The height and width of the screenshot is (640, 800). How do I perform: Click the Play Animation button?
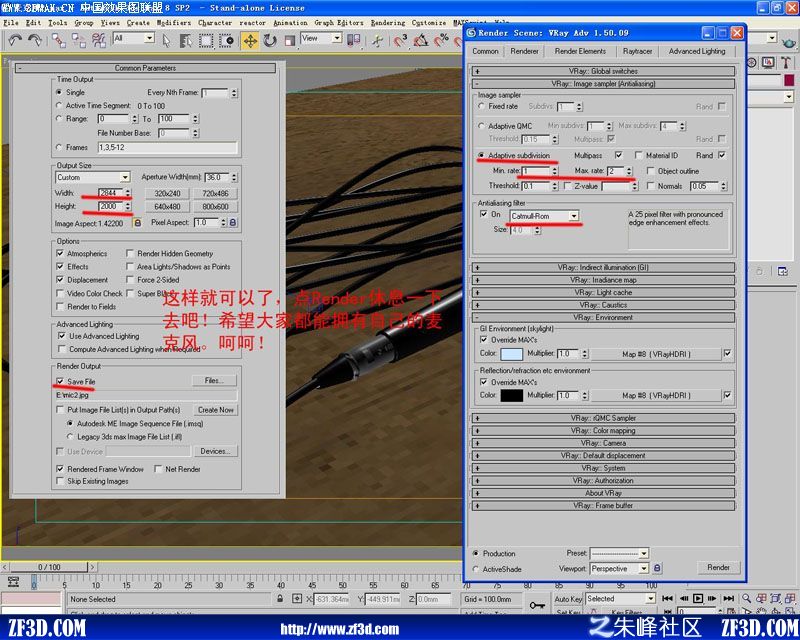point(698,598)
